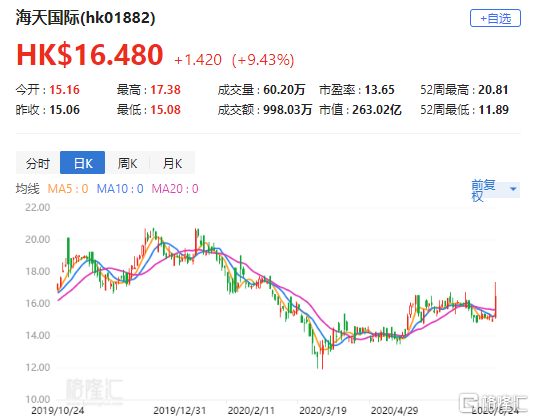Click the 前复权 dropdown arrow
The image size is (534, 420).
pyautogui.click(x=513, y=189)
